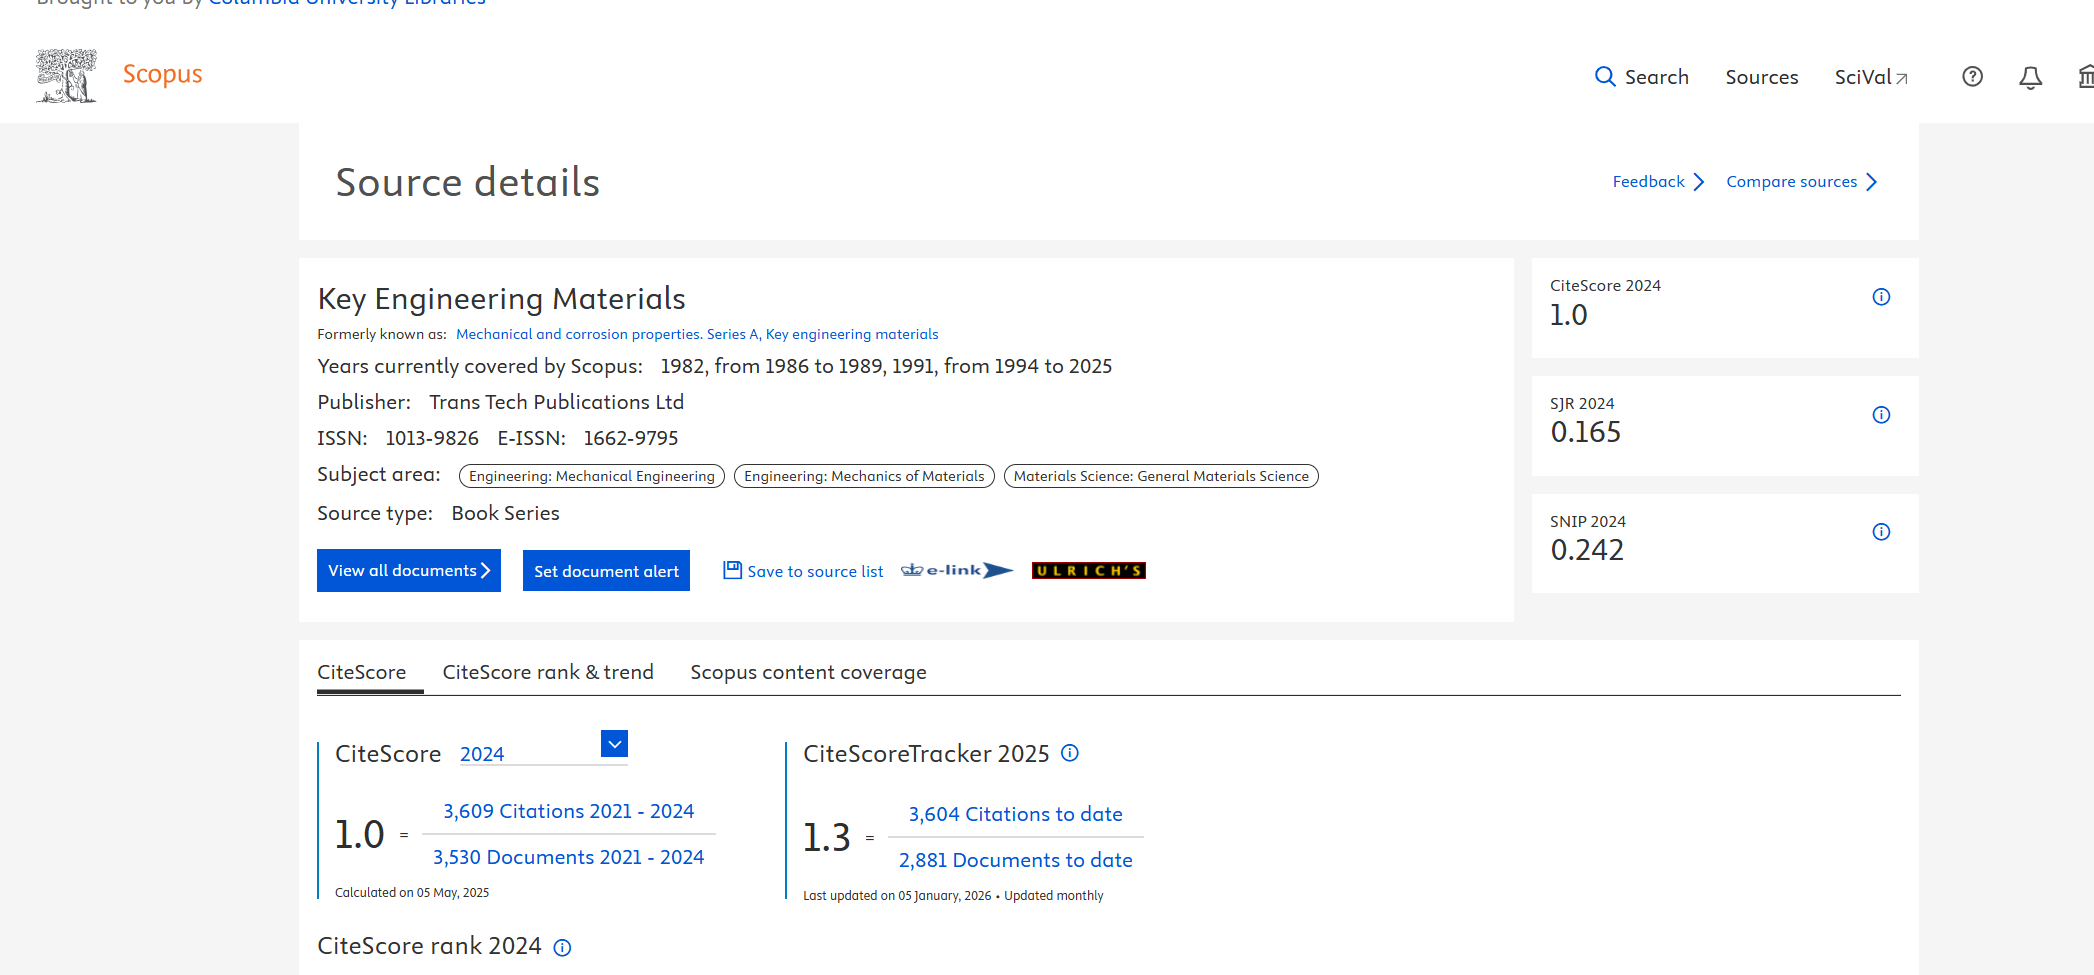Click Set document alert button
2094x975 pixels.
click(606, 571)
